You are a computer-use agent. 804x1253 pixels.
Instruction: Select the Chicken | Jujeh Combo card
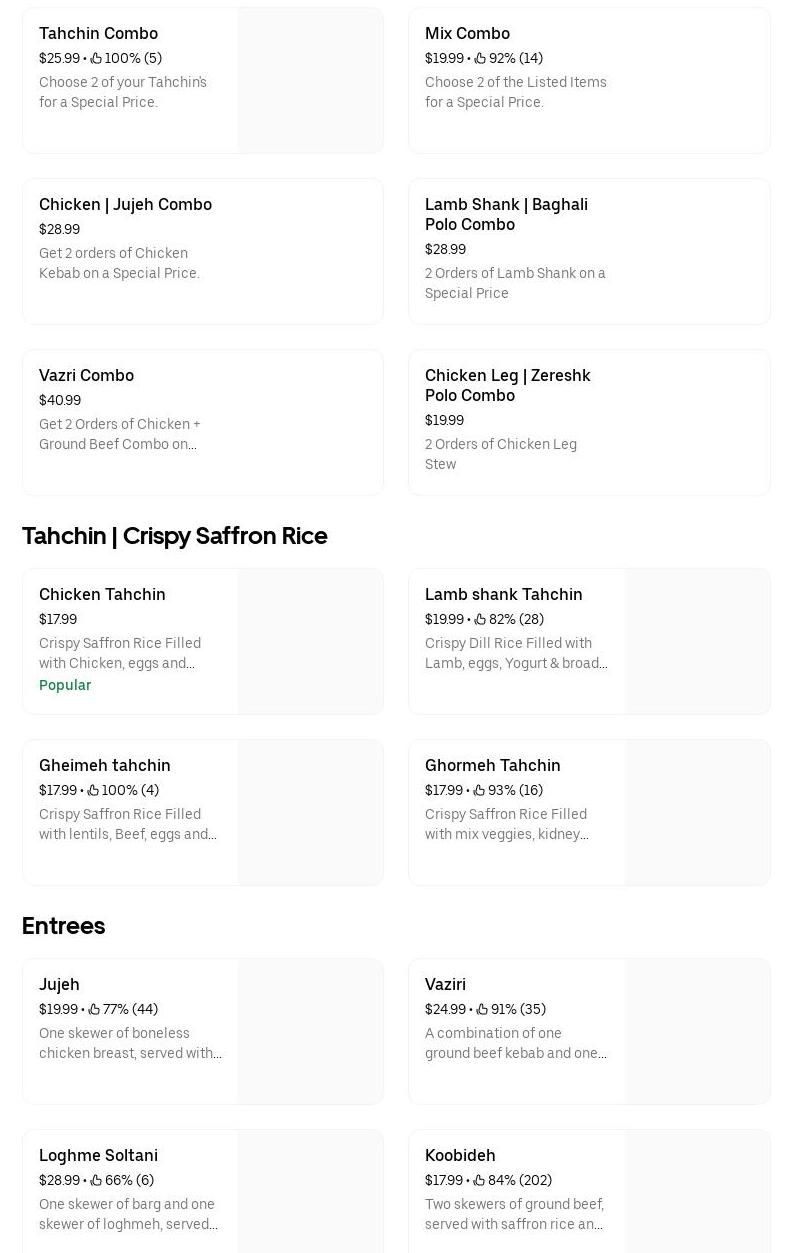click(x=203, y=251)
